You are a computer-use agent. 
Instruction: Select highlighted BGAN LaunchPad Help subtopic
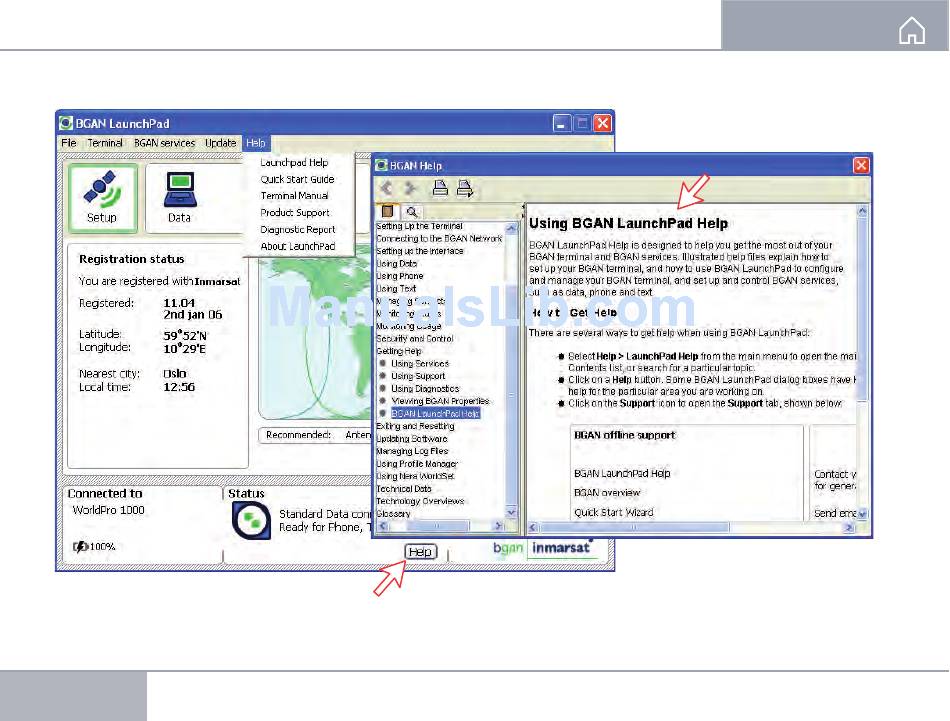click(x=435, y=414)
